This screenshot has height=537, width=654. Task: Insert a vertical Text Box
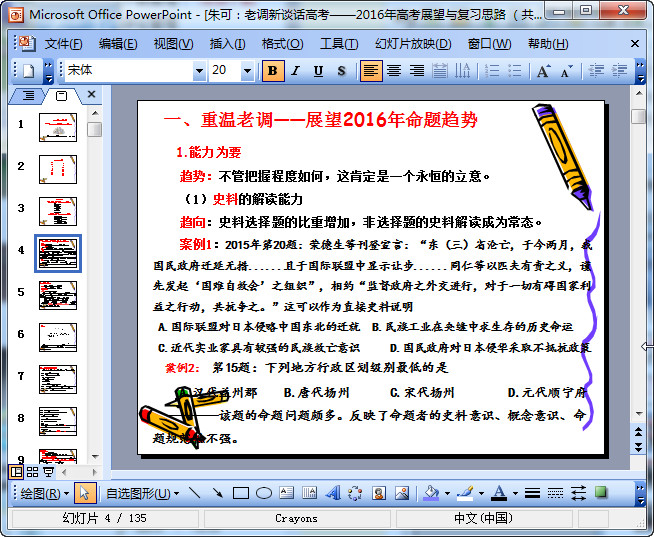[x=309, y=494]
